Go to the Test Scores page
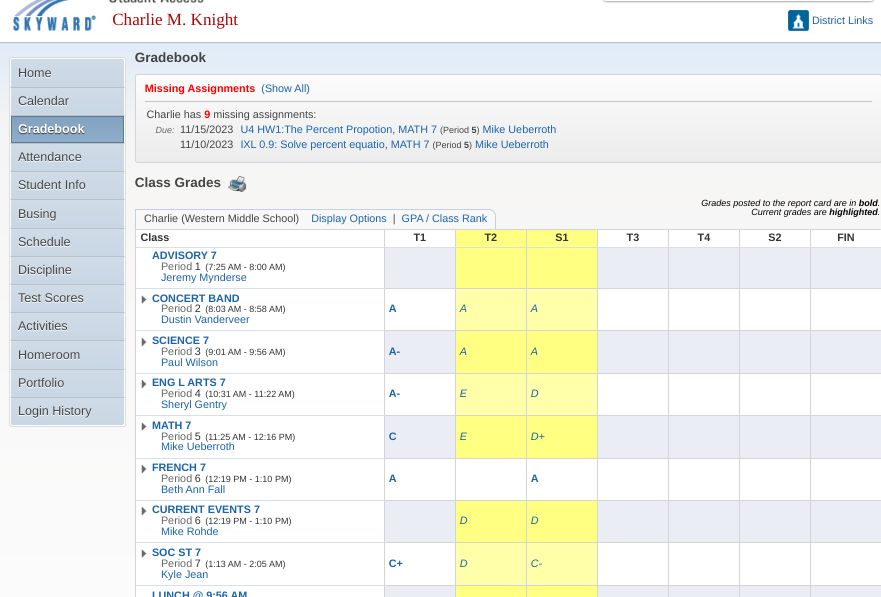 [51, 298]
